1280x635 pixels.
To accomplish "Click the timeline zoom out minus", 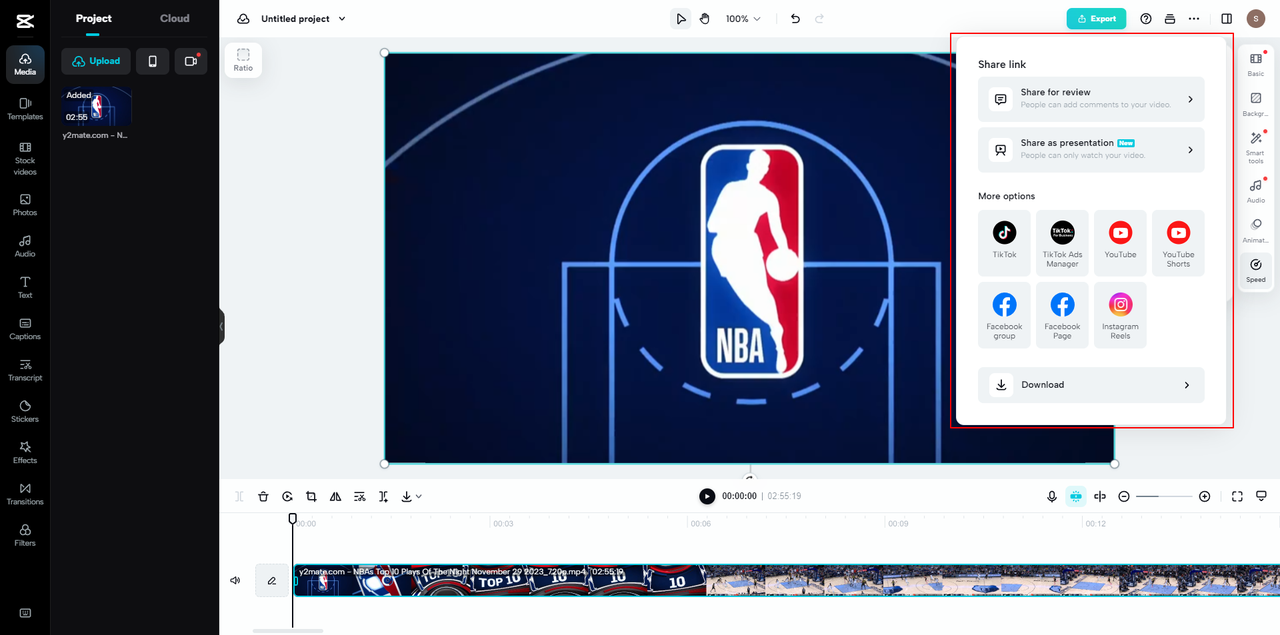I will [1124, 496].
